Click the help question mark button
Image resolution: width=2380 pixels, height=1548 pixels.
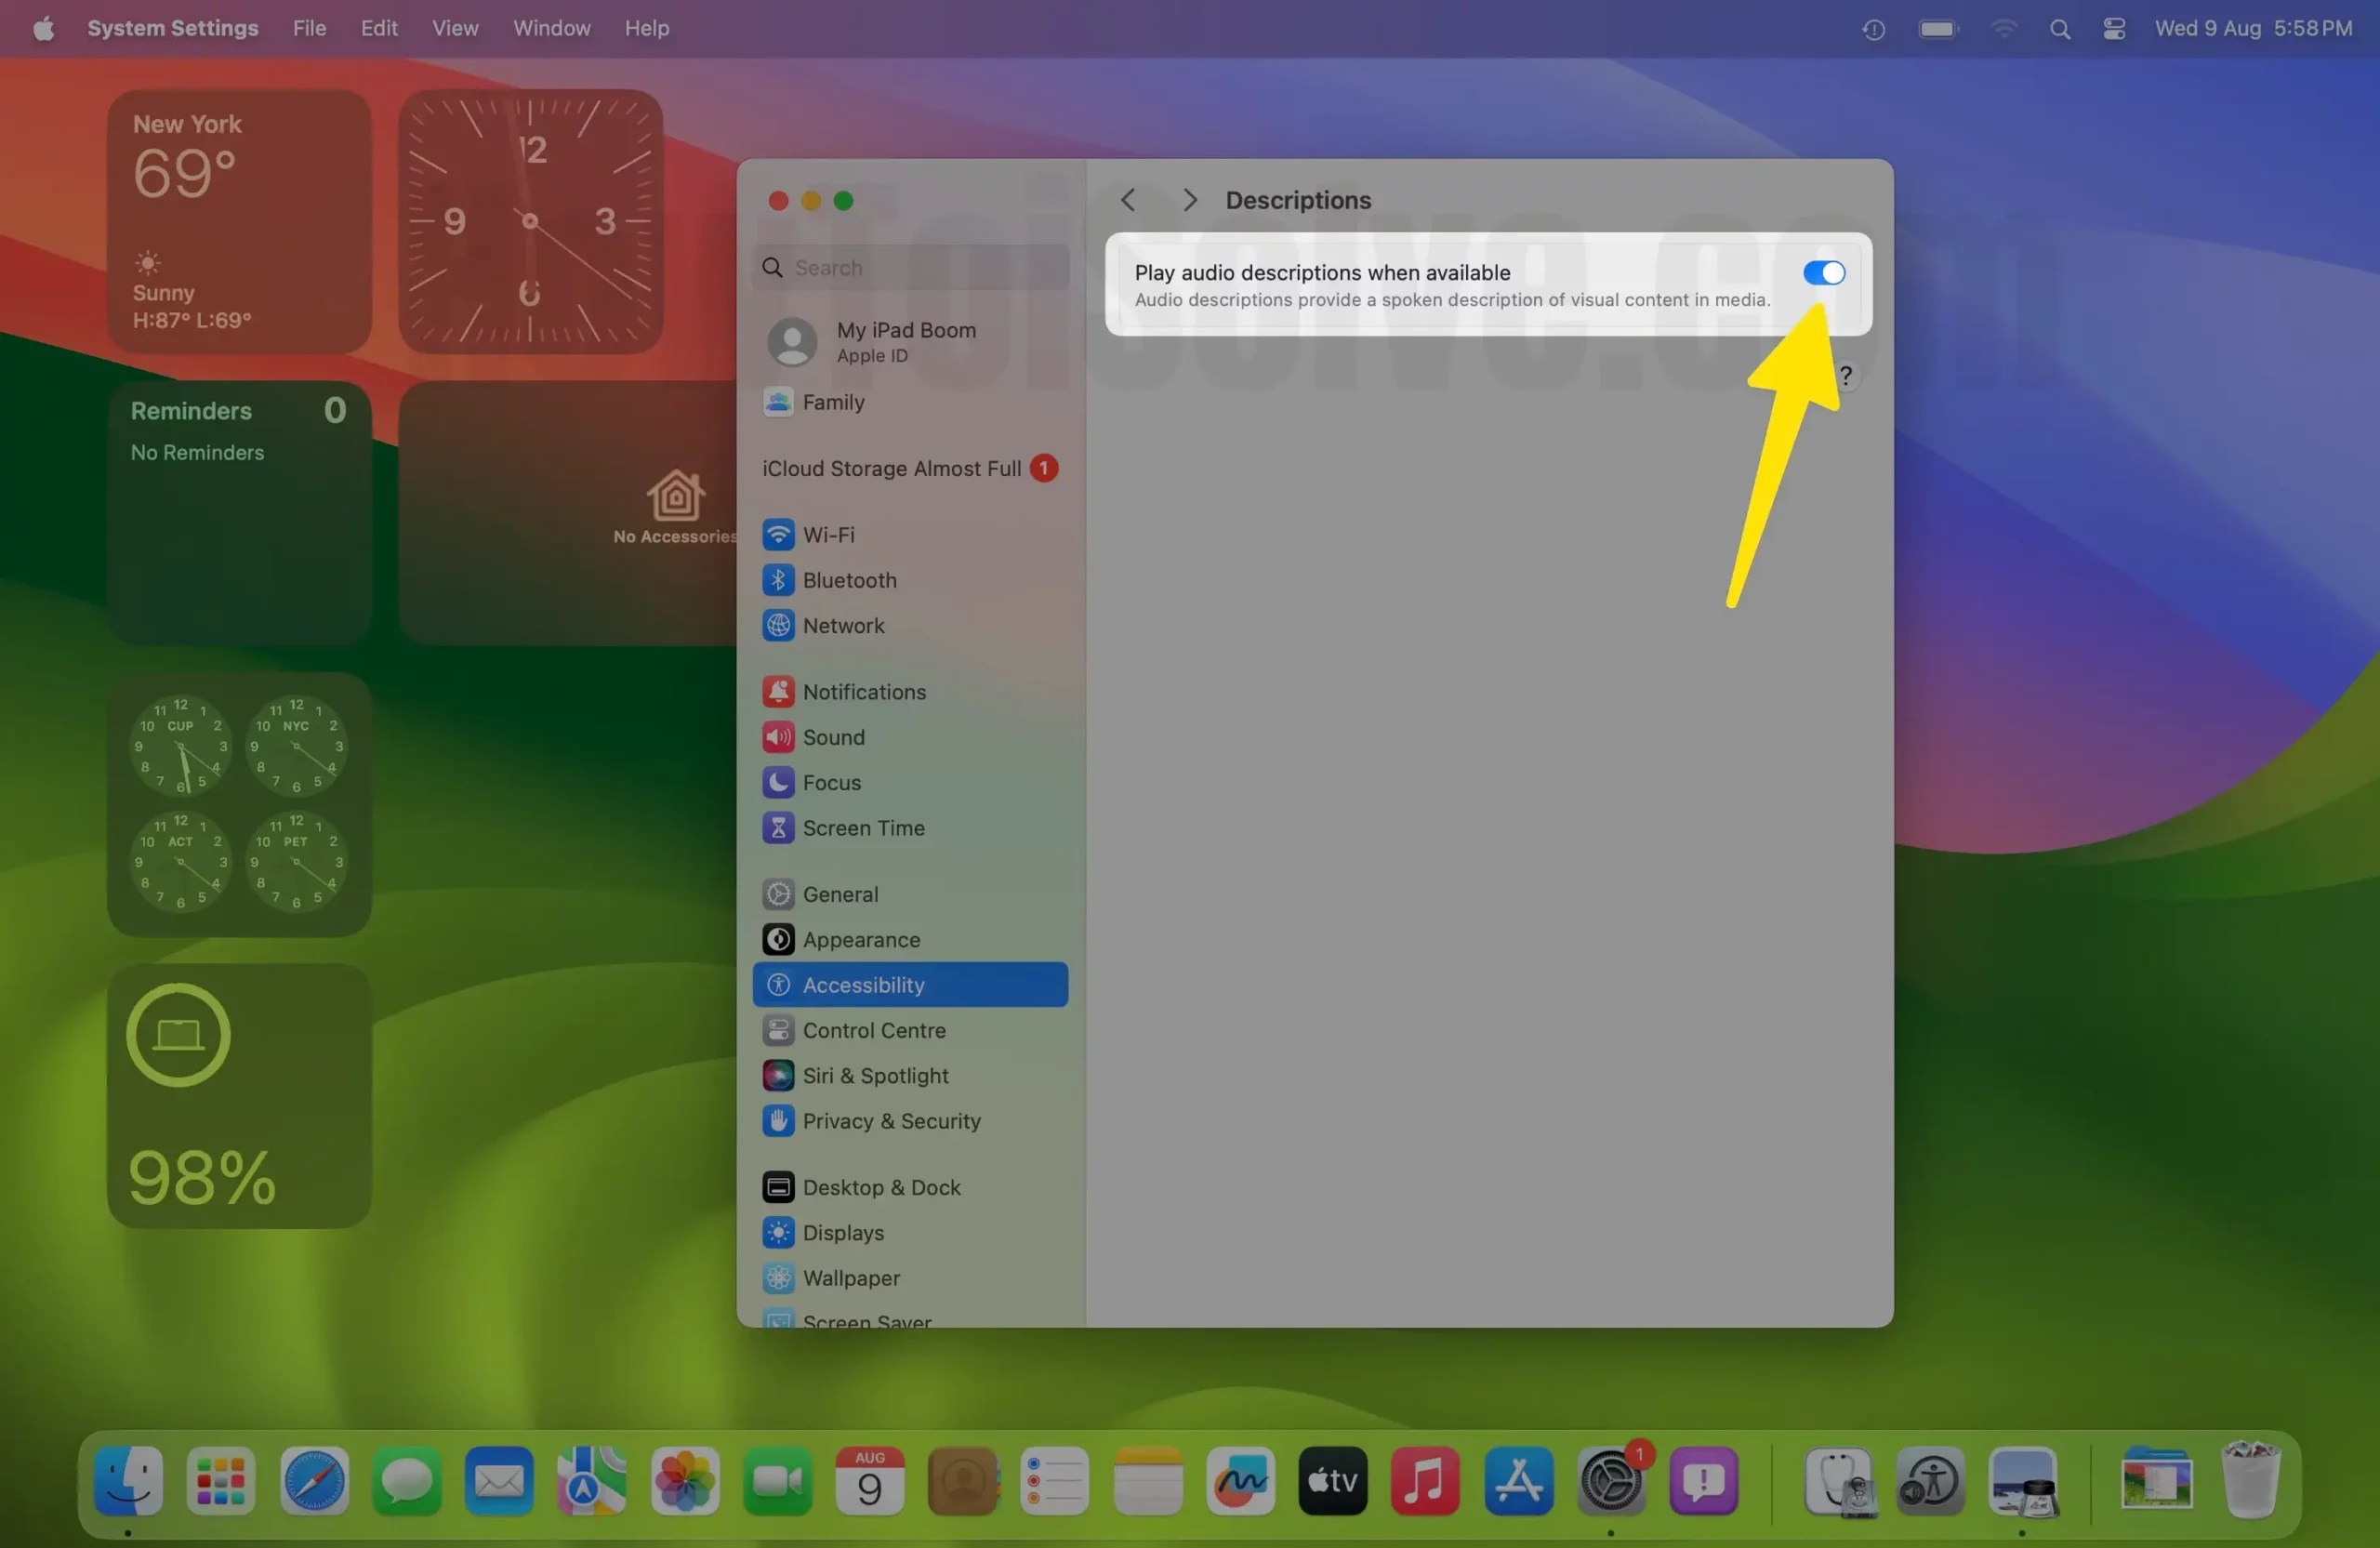click(1846, 375)
